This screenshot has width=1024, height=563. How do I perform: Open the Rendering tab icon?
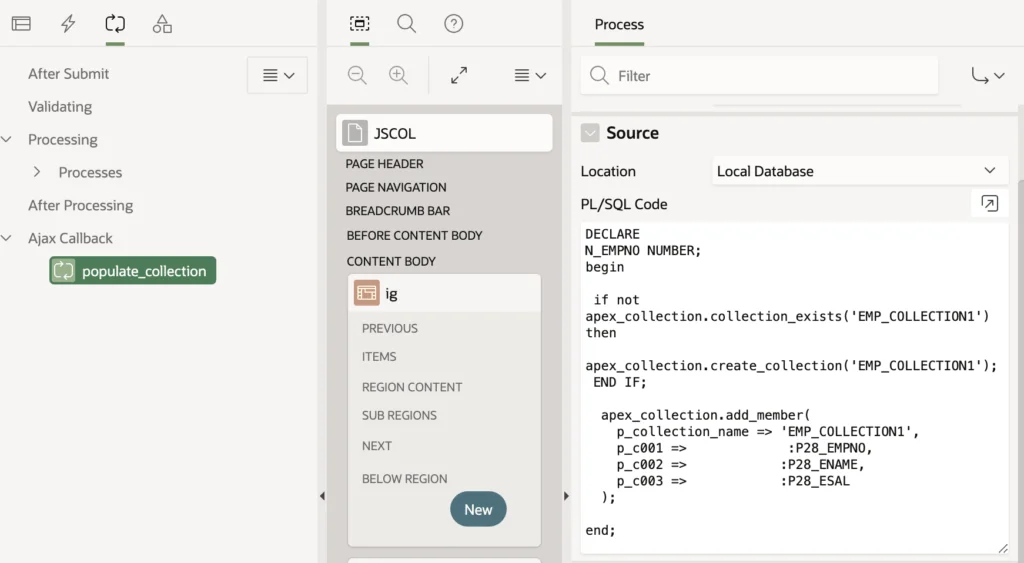point(22,24)
